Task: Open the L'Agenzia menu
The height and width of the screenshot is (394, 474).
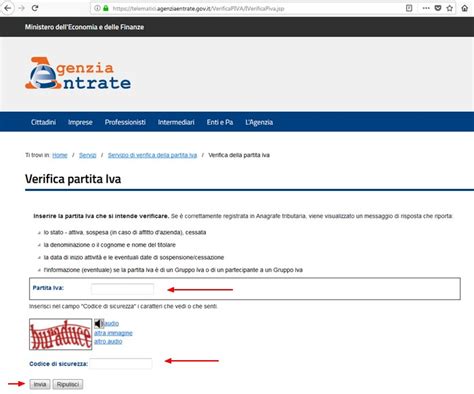Action: (259, 122)
